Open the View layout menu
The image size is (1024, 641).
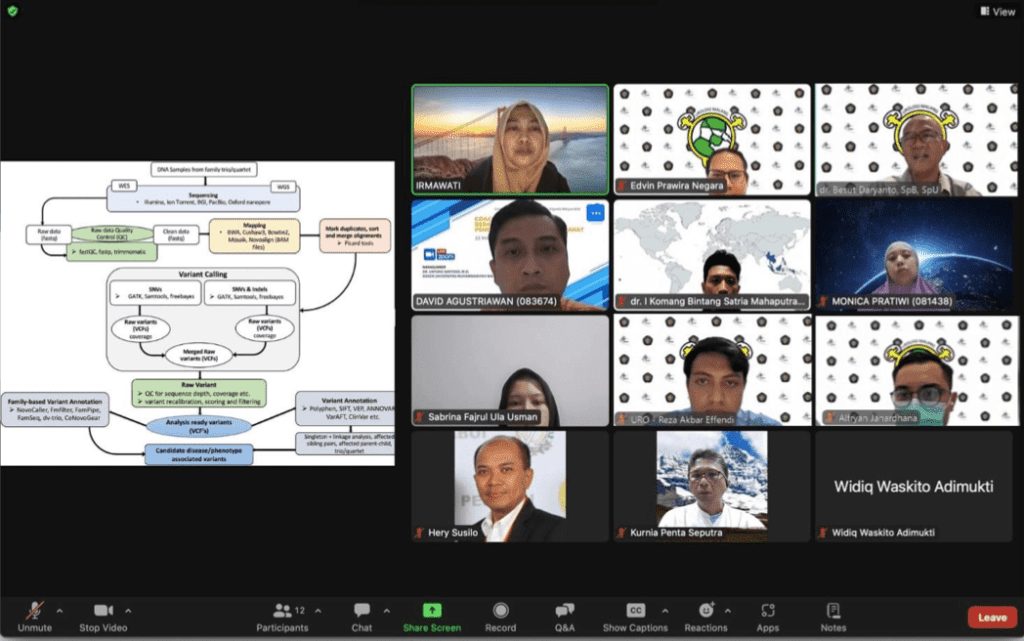(996, 11)
